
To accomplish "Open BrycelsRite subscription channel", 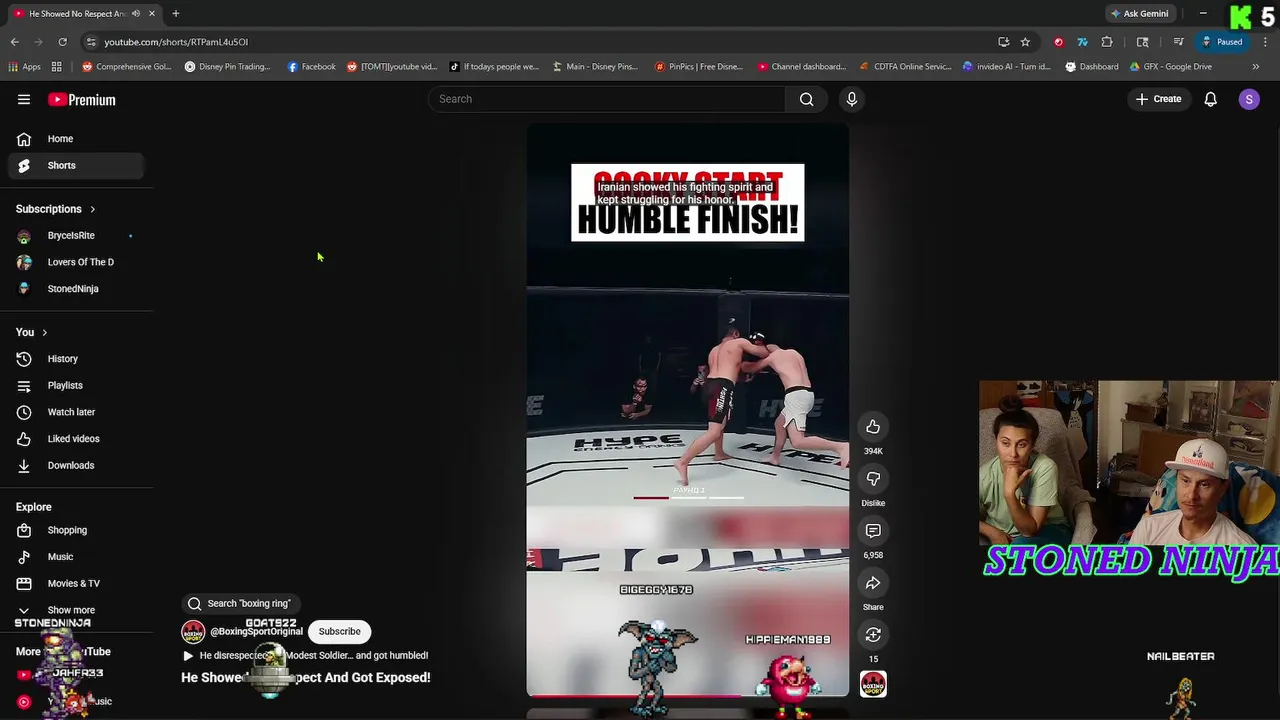I will [76, 235].
